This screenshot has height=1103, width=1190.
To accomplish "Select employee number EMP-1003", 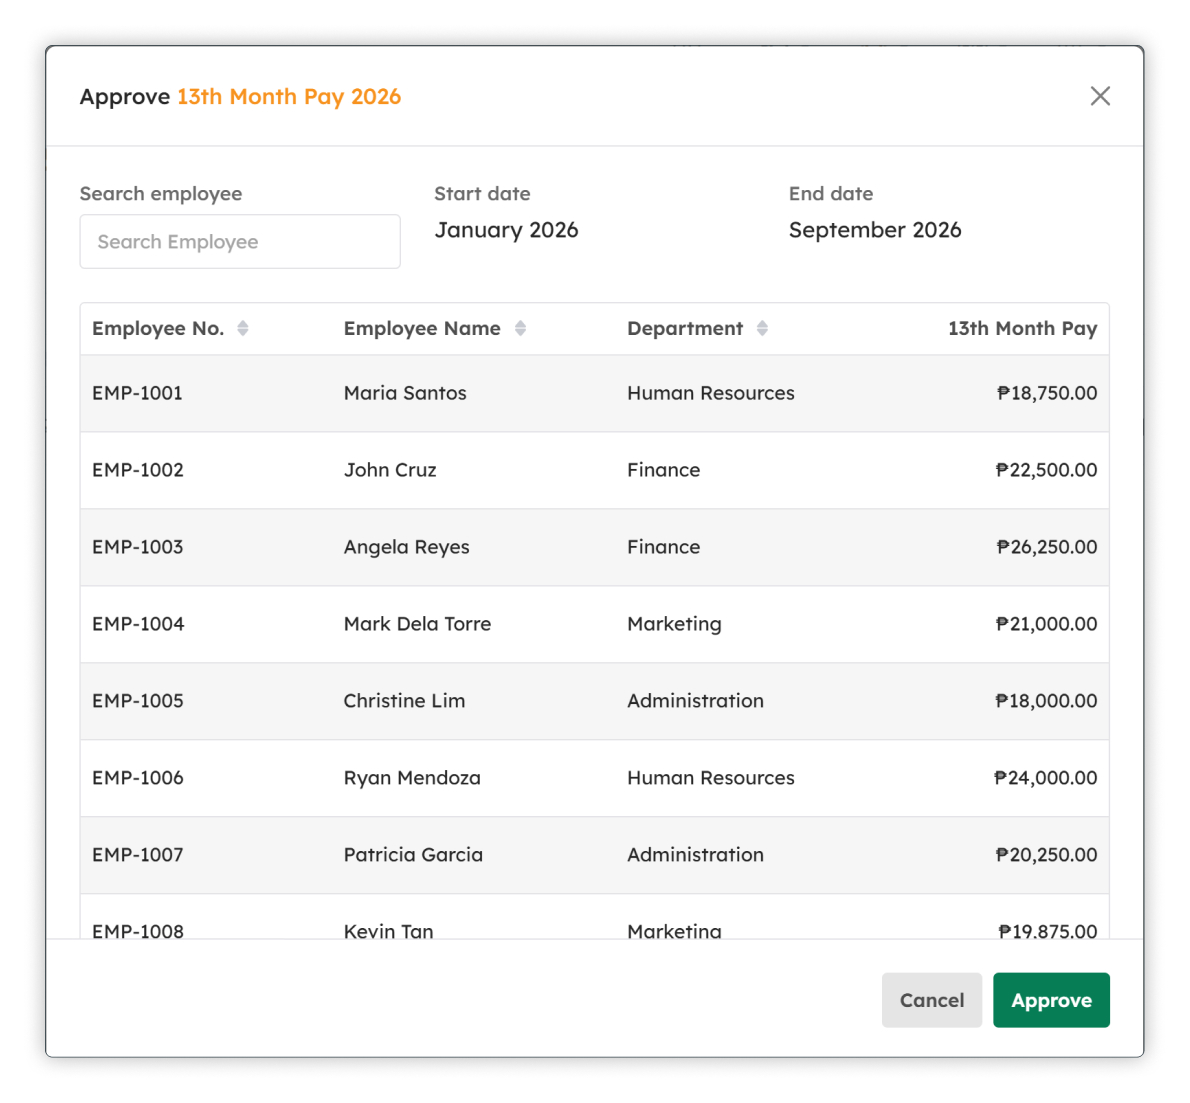I will pyautogui.click(x=138, y=547).
